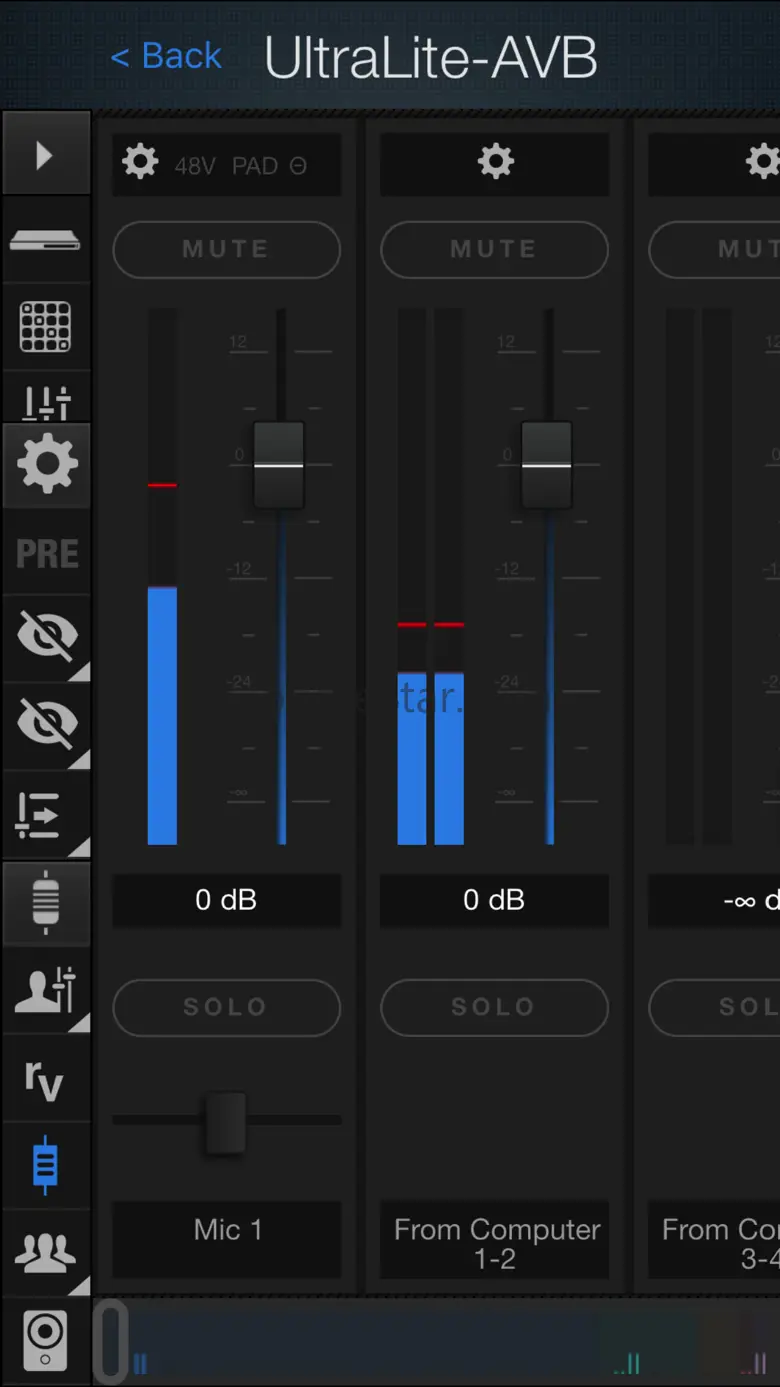This screenshot has width=780, height=1387.
Task: Click the Mic 1 volume fader handle
Action: pyautogui.click(x=279, y=465)
